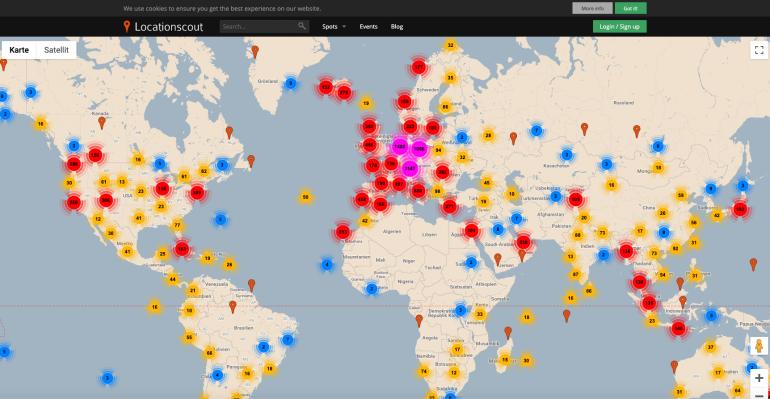Accept cookies with Got it button
Screen dimensions: 770x399
pos(631,8)
